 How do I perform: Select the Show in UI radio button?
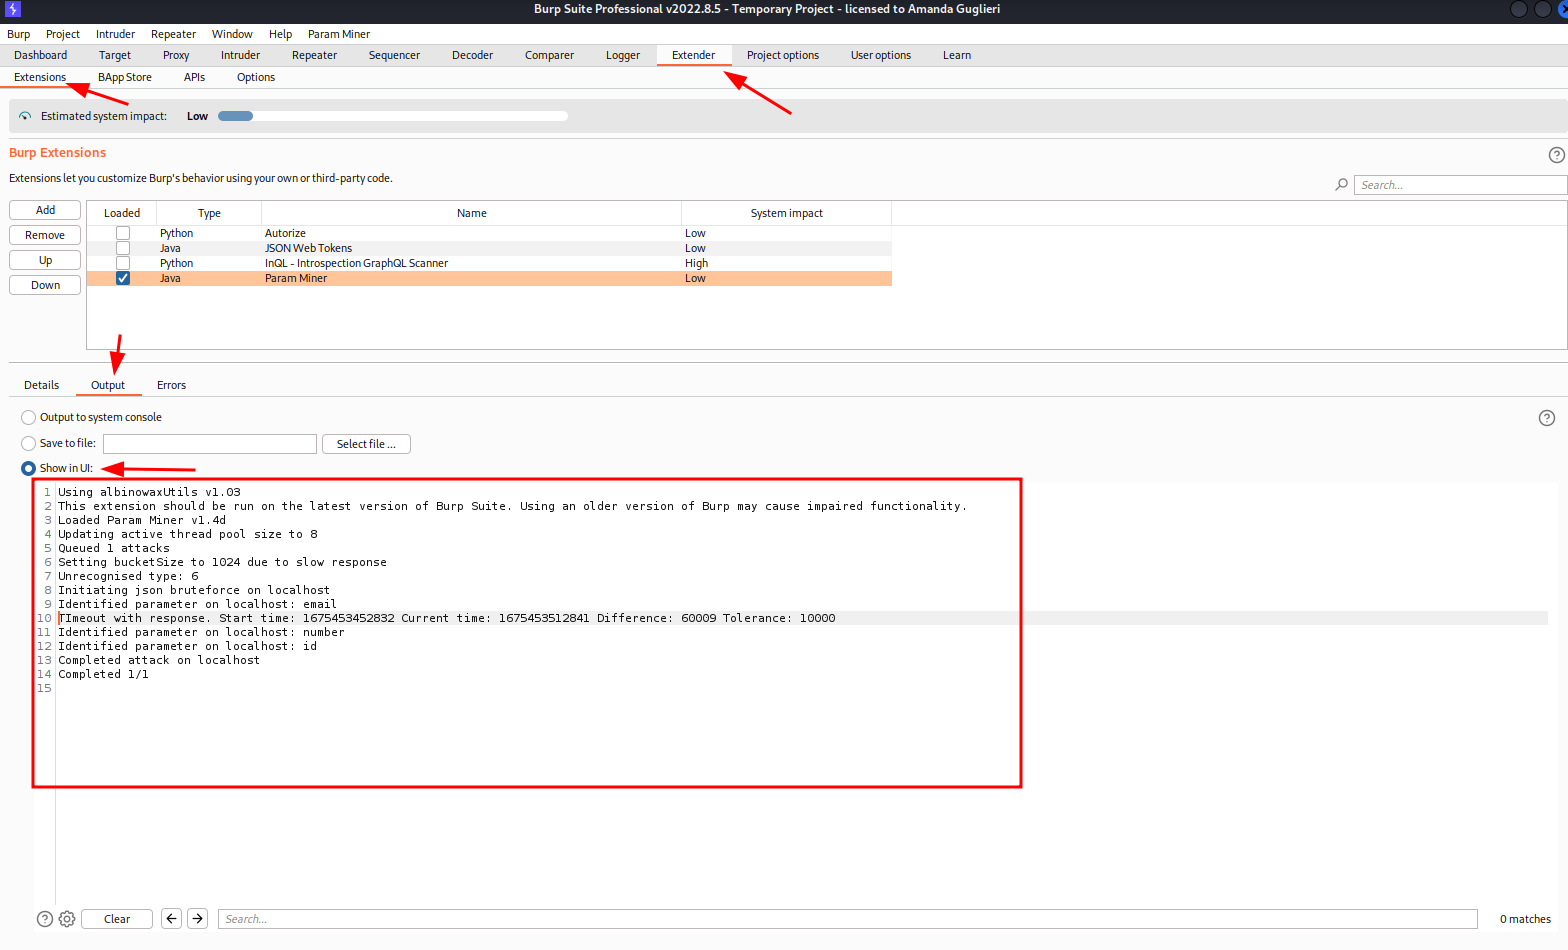tap(28, 468)
